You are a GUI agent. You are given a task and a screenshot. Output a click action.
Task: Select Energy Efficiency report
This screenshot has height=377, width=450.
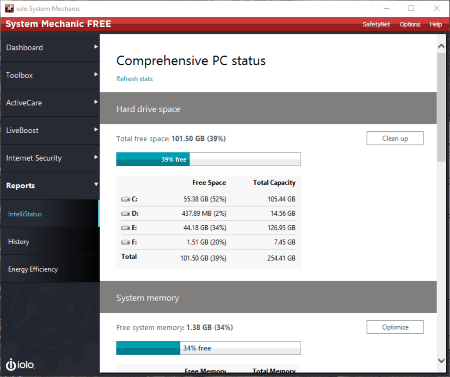tap(50, 269)
